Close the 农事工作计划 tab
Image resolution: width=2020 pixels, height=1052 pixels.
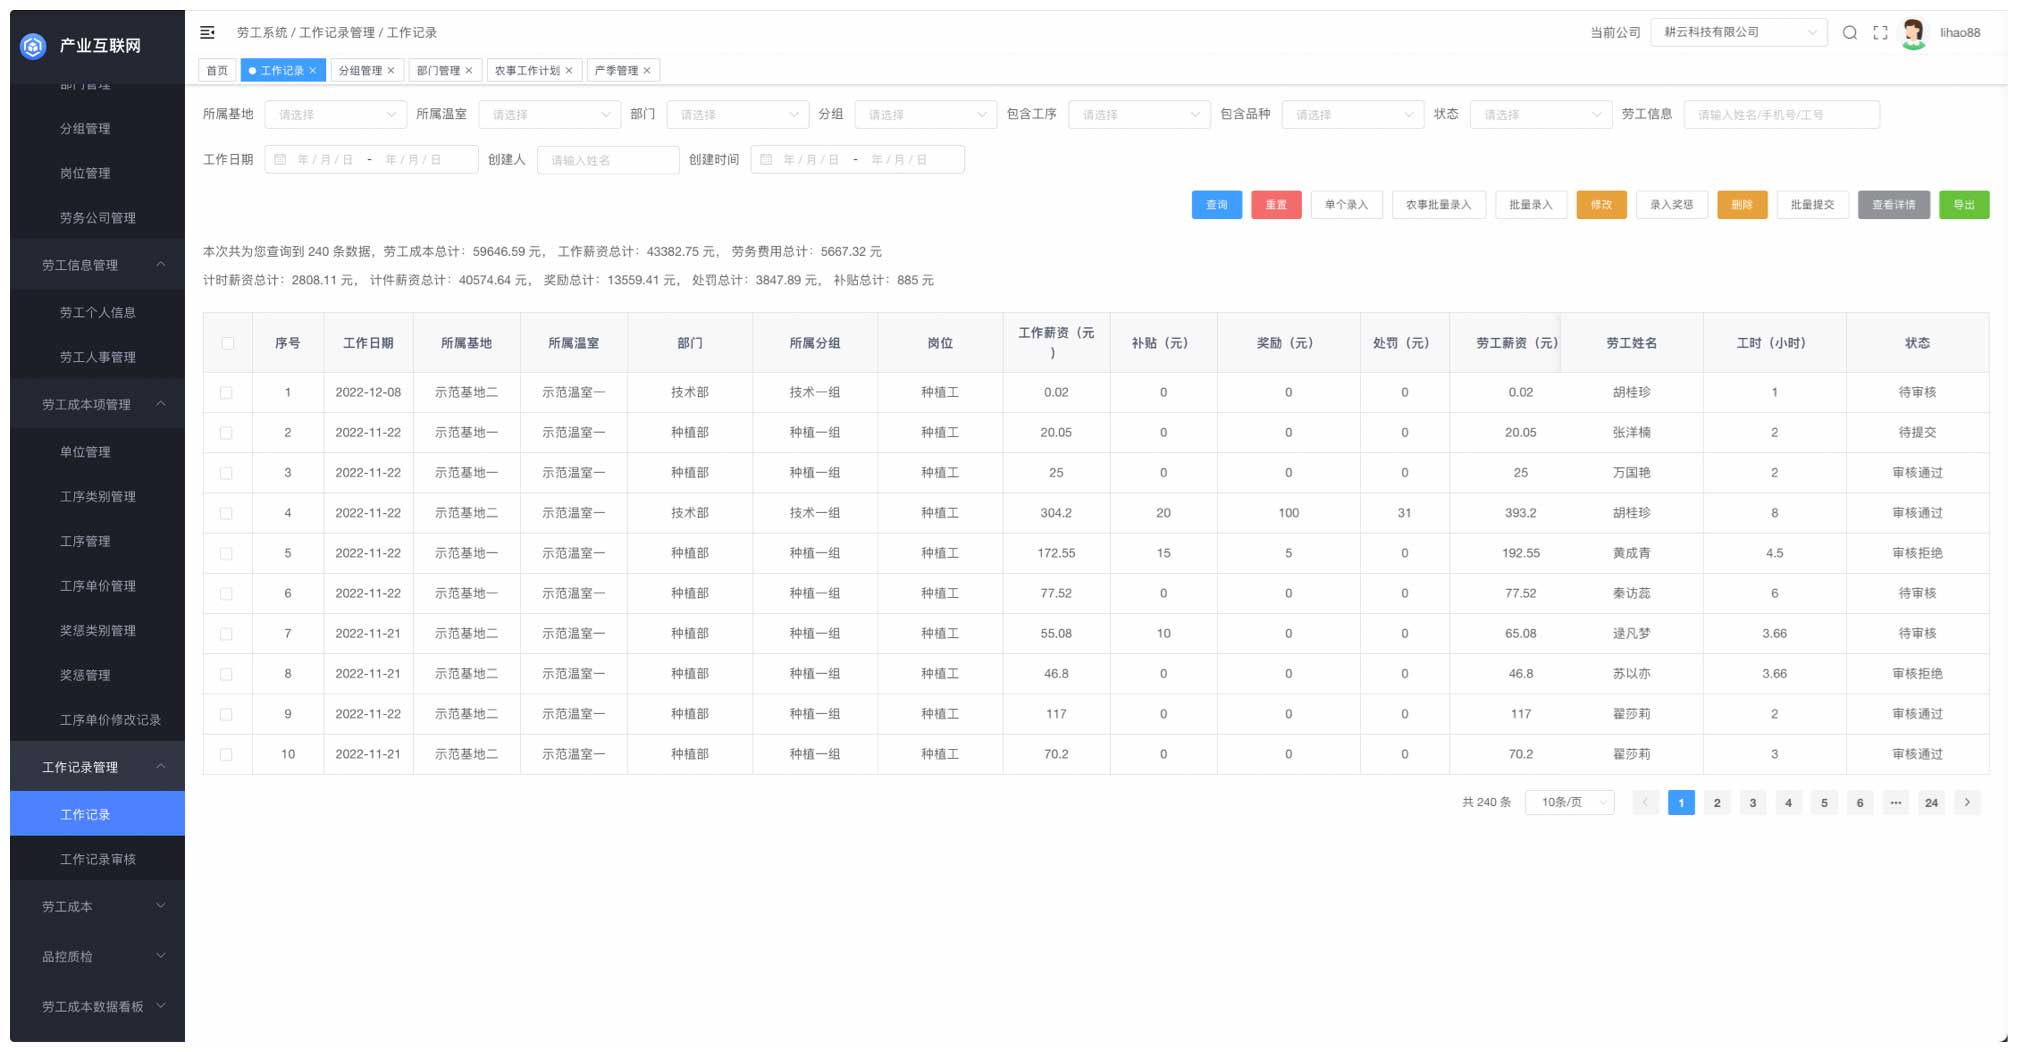click(569, 71)
